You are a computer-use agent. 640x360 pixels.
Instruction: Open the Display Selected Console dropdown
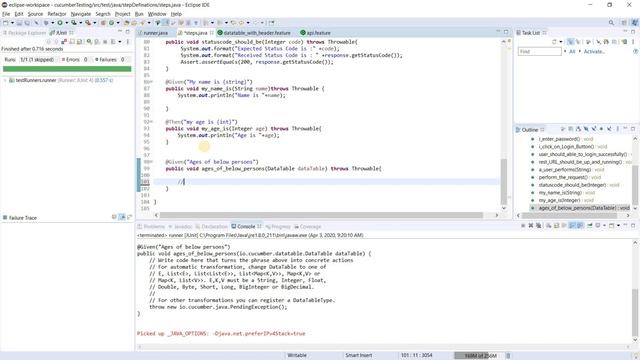click(604, 225)
